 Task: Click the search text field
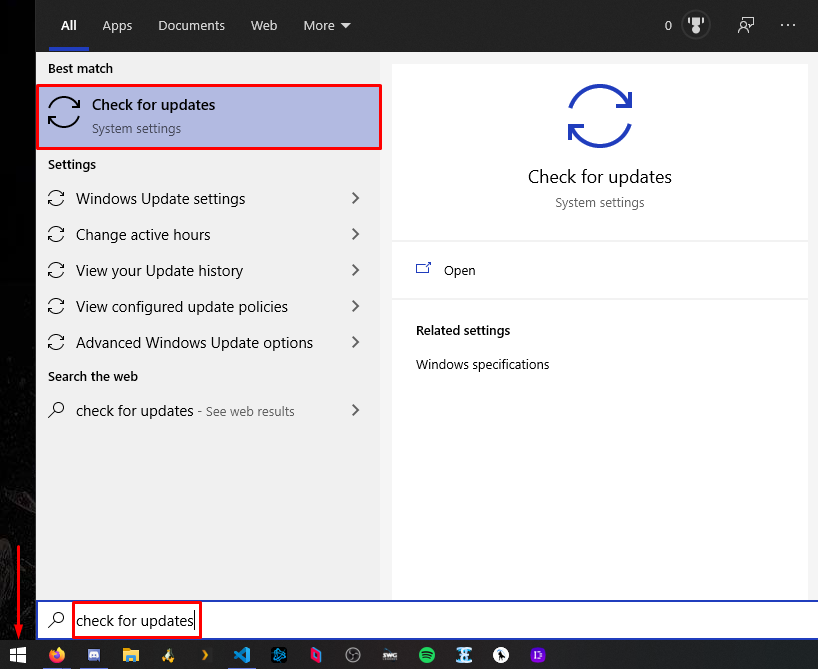(x=427, y=620)
